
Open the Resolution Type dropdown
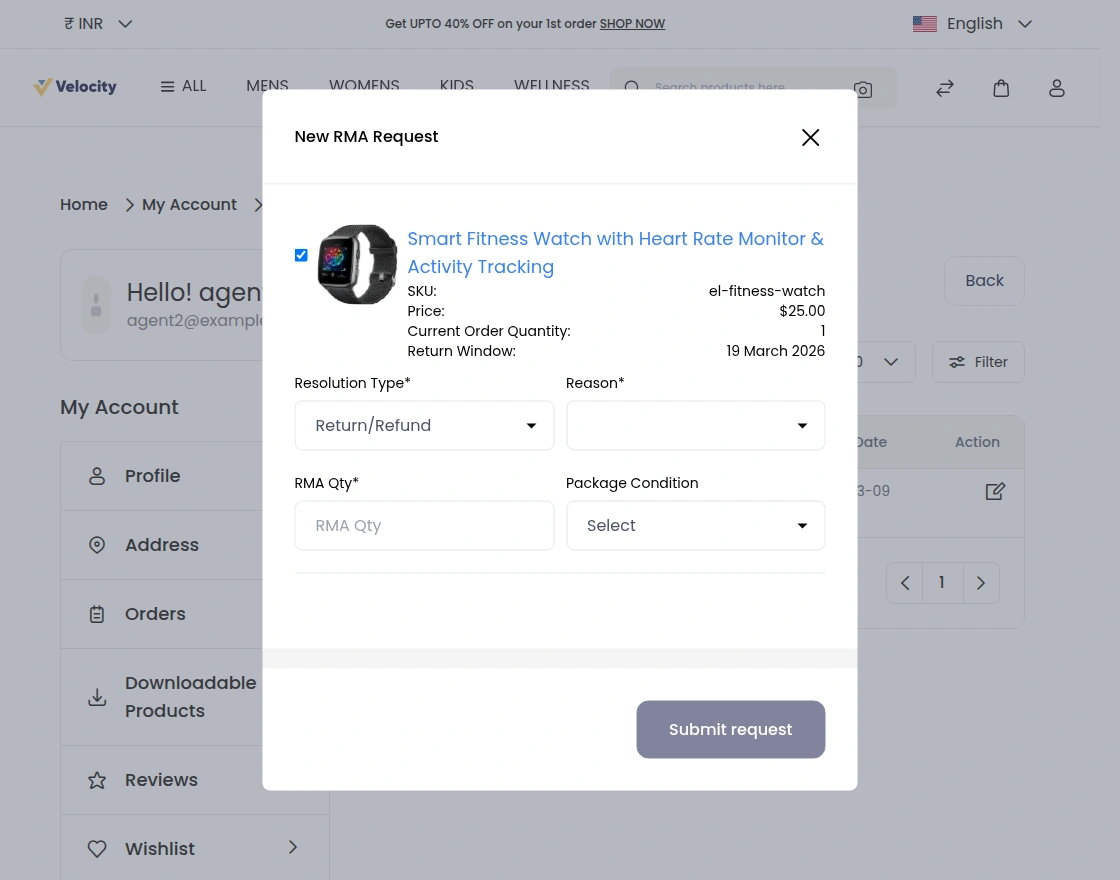tap(424, 426)
